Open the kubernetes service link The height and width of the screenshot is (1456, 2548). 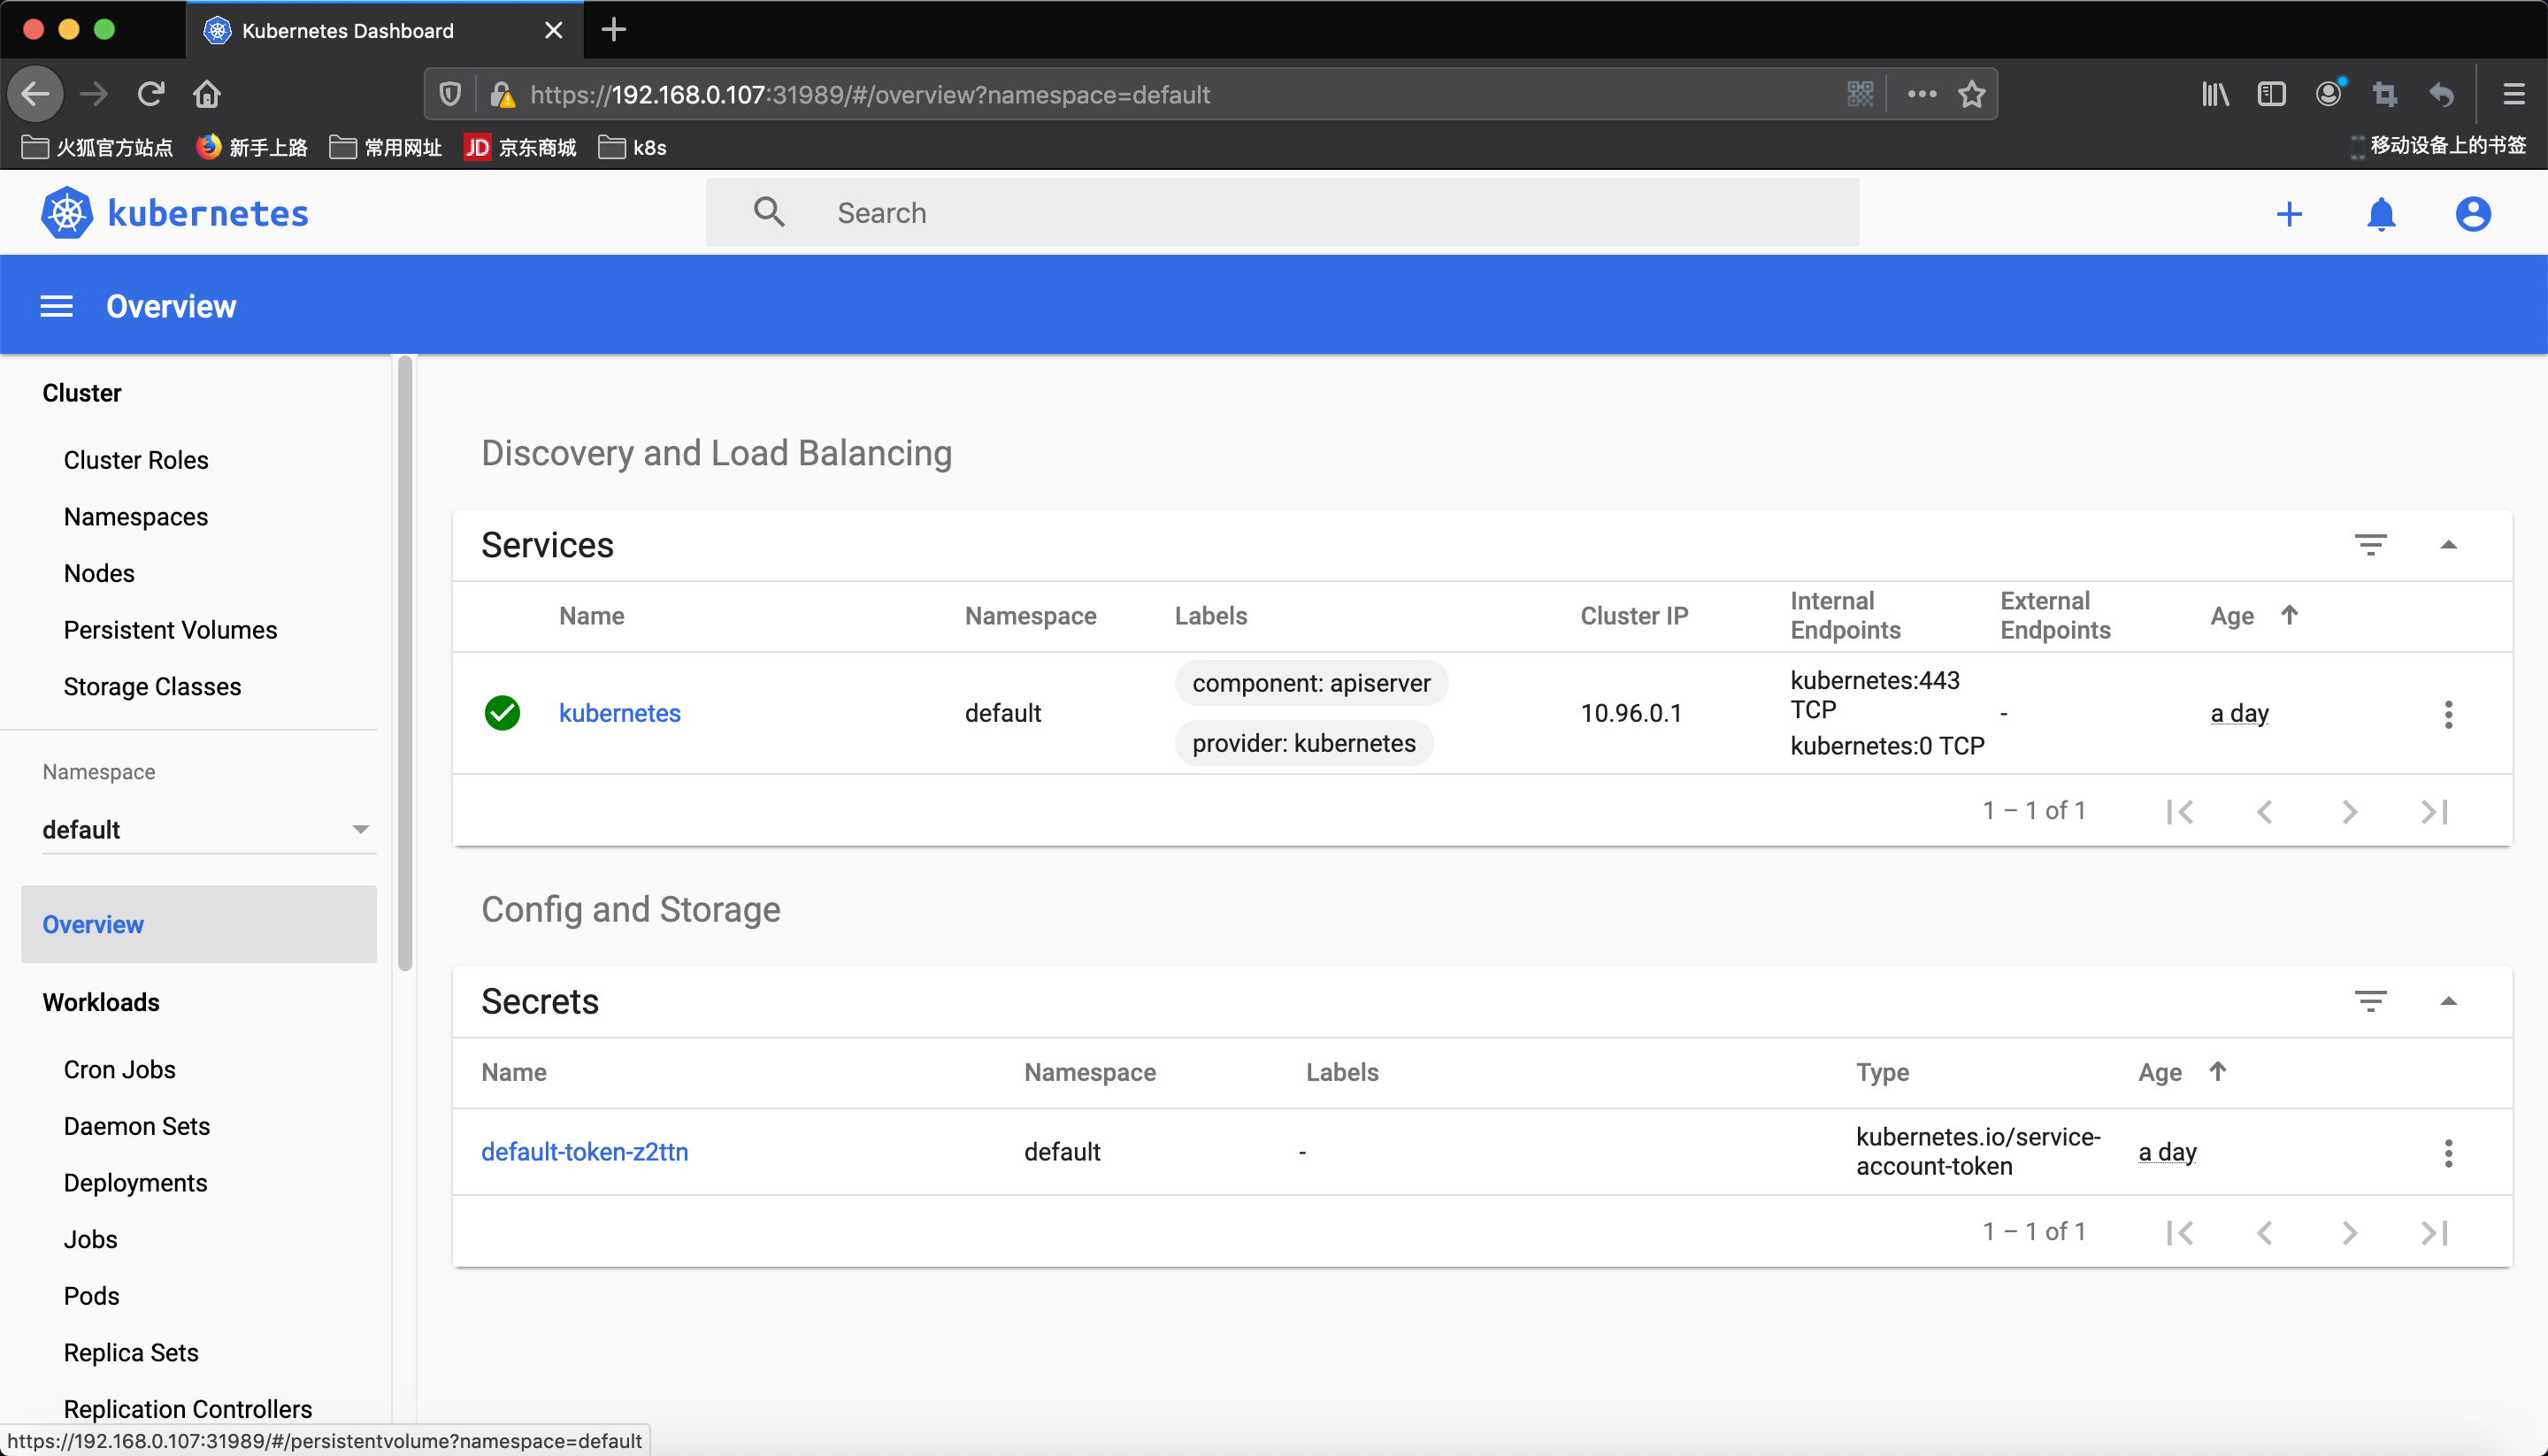point(619,714)
